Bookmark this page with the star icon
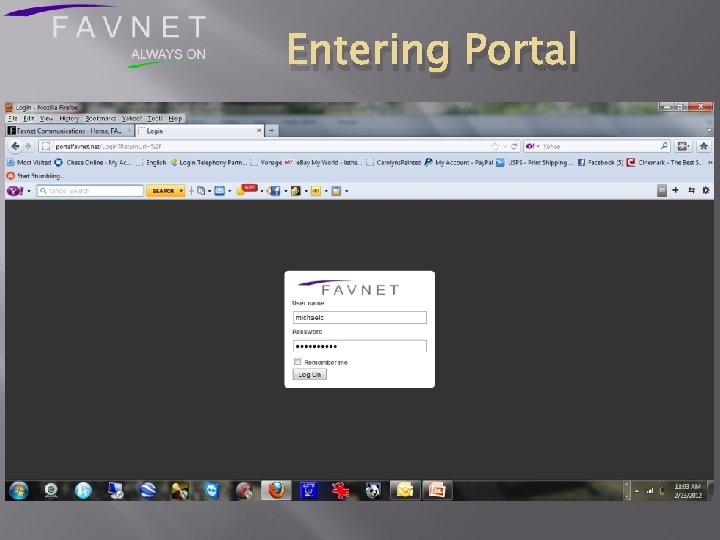Viewport: 720px width, 540px height. tap(495, 146)
